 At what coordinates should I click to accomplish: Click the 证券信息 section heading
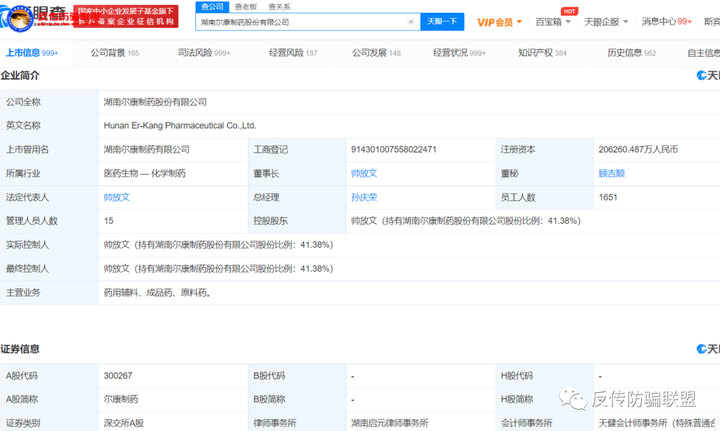(20, 349)
